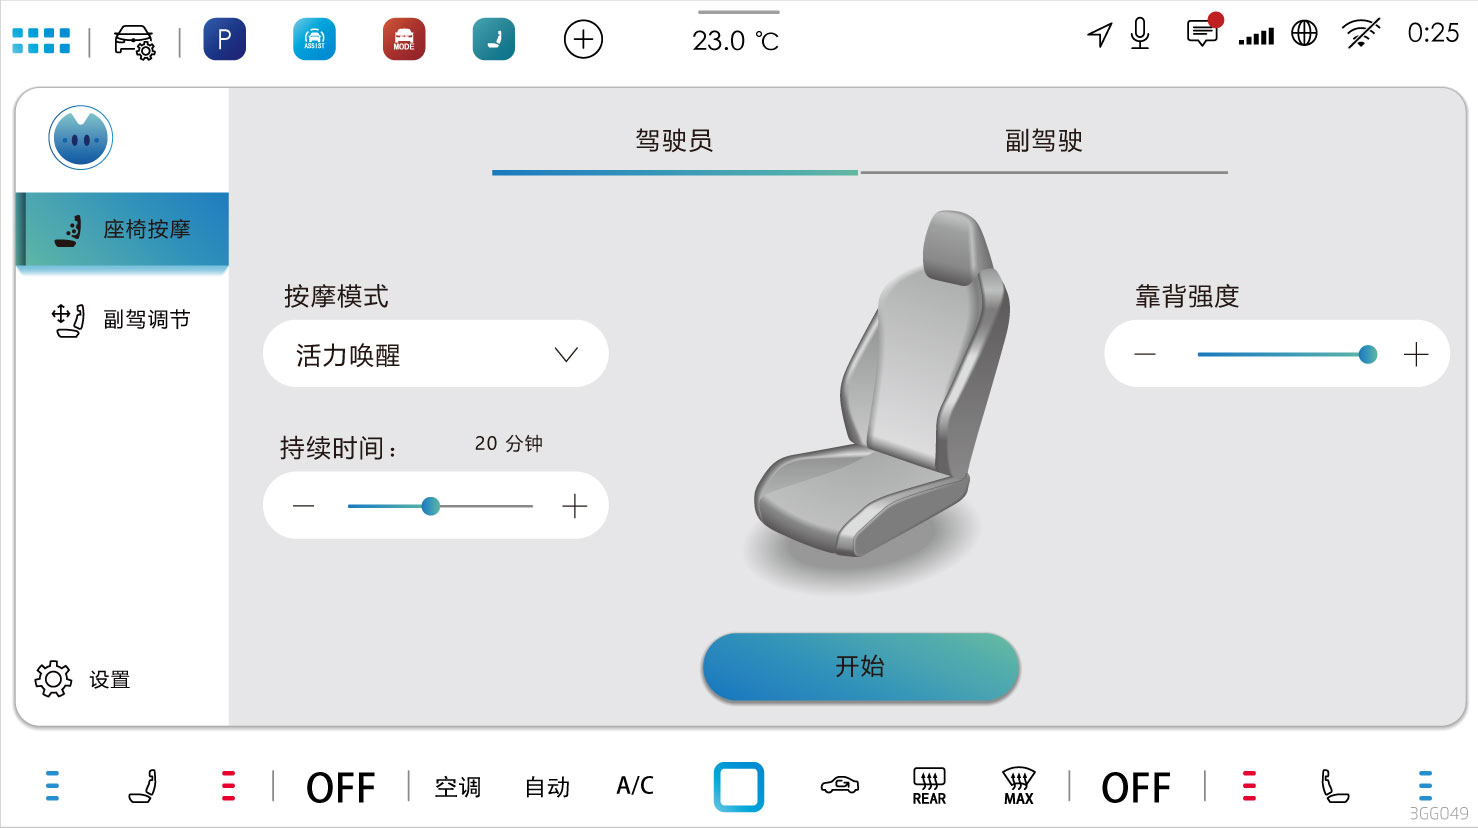Open the red MODE drive icon
This screenshot has height=828, width=1478.
tap(404, 40)
